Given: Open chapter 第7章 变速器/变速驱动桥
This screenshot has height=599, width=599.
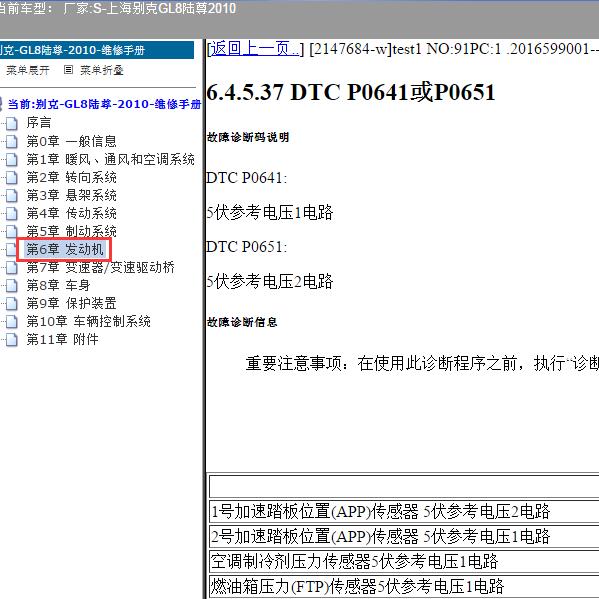Looking at the screenshot, I should 100,267.
